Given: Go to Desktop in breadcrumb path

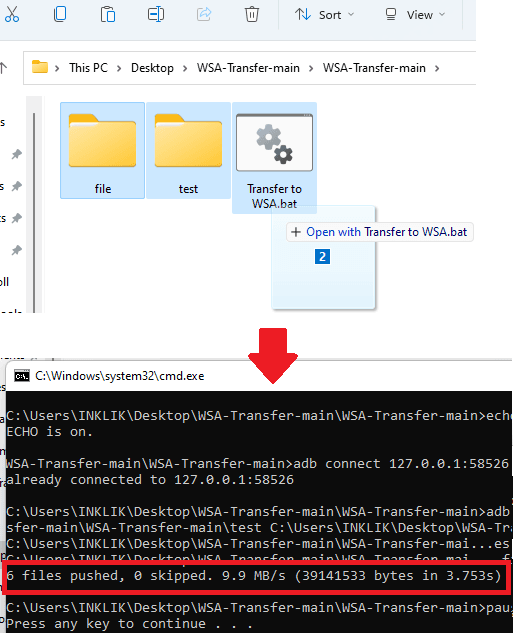Looking at the screenshot, I should coord(152,68).
